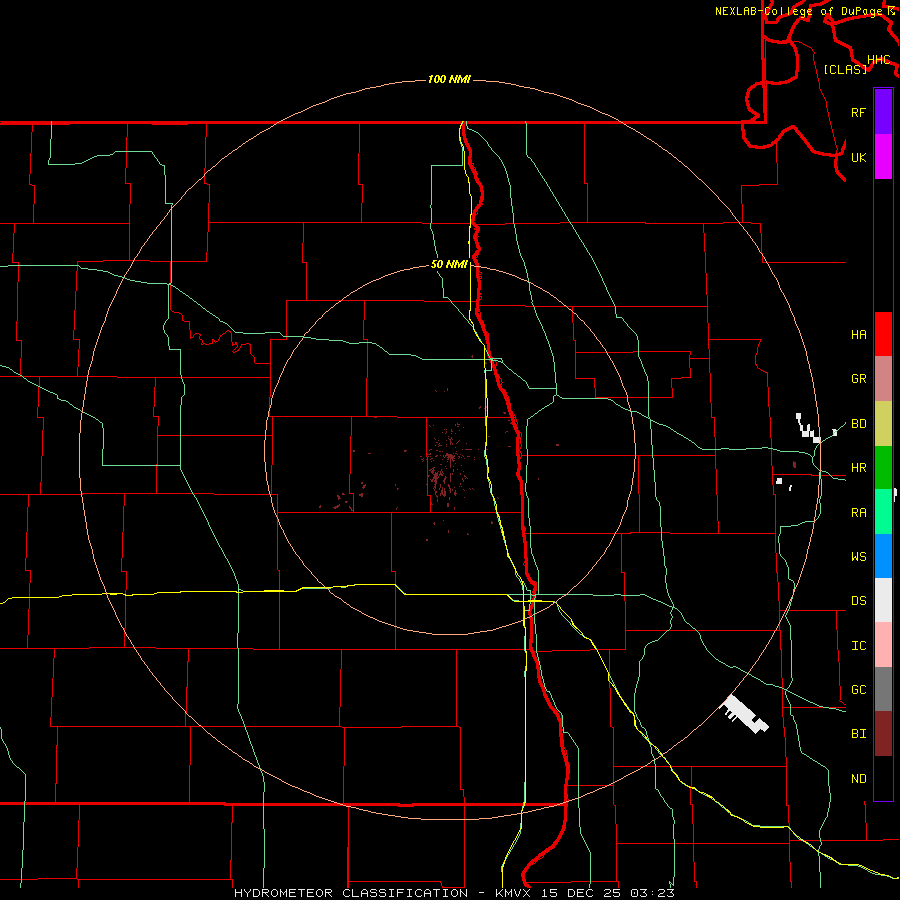Click the BI dark red color swatch
This screenshot has width=900, height=900.
[x=883, y=734]
